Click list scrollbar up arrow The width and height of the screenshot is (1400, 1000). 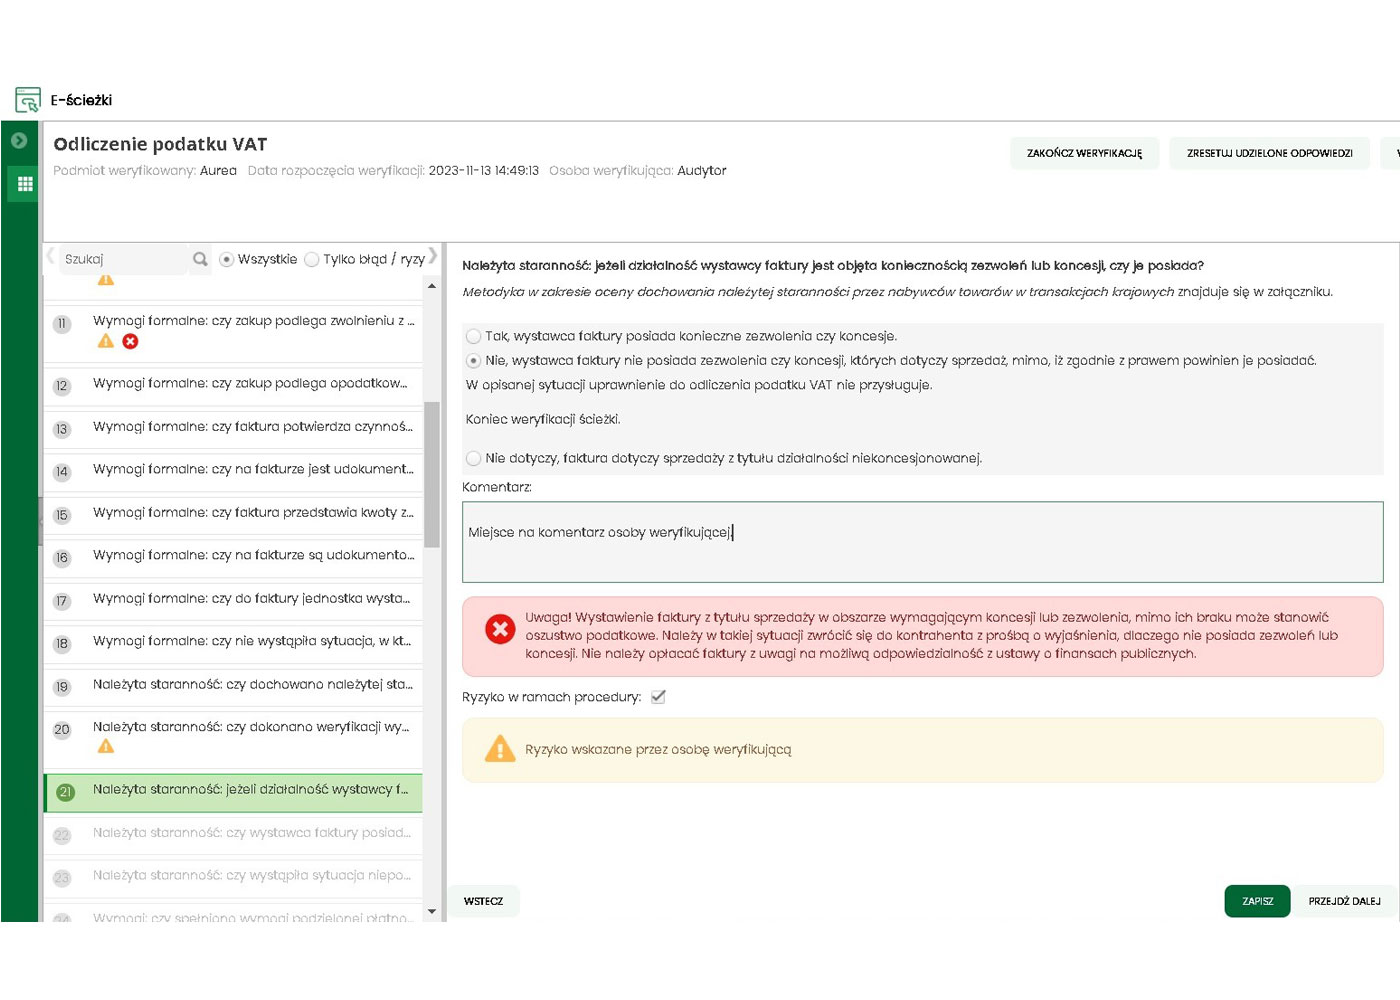pos(432,286)
